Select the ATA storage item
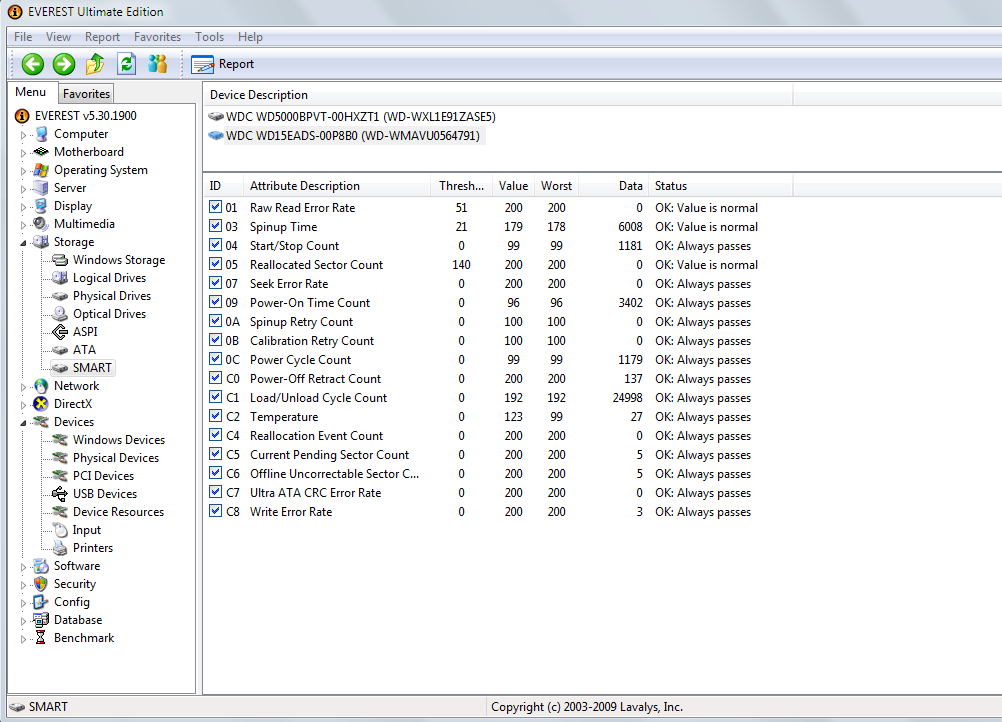Image resolution: width=1002 pixels, height=722 pixels. [x=84, y=350]
